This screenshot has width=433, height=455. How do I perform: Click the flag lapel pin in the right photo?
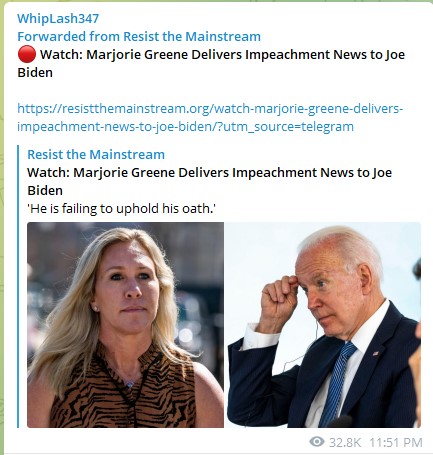click(x=376, y=353)
